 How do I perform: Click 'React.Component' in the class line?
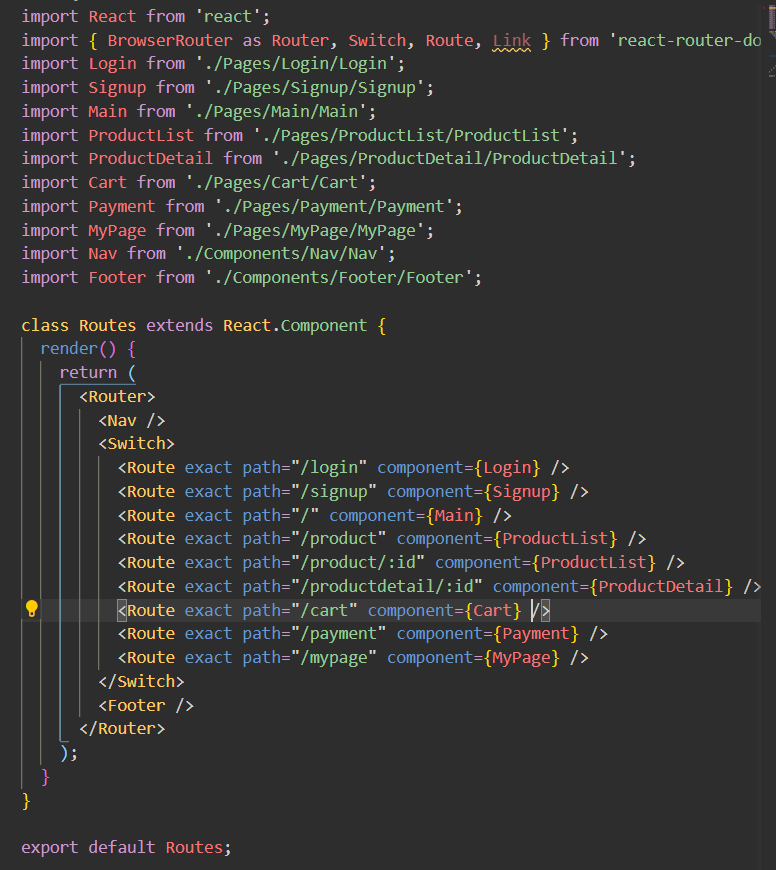point(295,326)
